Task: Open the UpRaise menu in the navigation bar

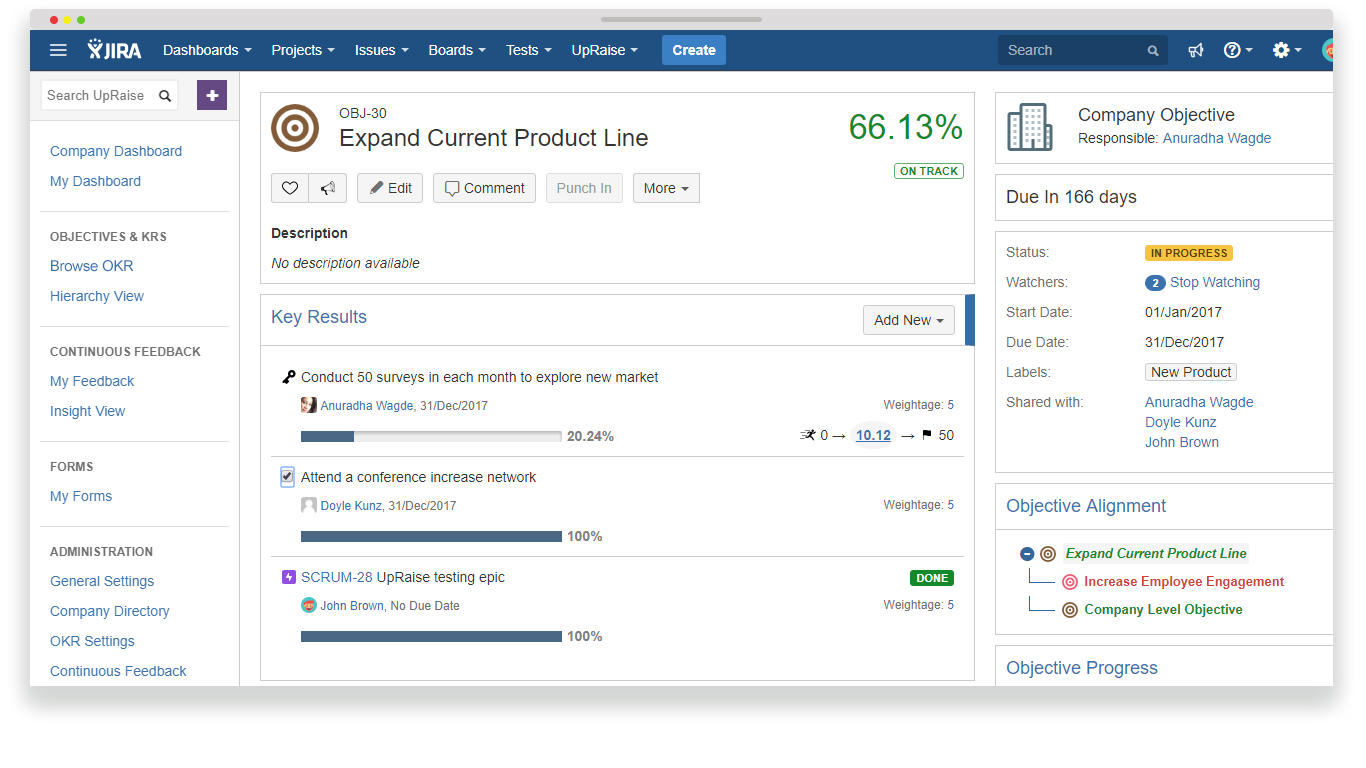Action: 604,50
